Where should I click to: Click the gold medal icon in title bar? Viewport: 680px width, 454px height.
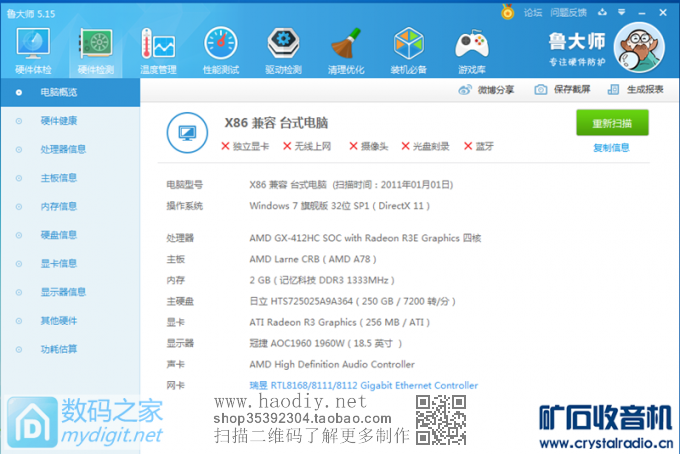click(507, 12)
